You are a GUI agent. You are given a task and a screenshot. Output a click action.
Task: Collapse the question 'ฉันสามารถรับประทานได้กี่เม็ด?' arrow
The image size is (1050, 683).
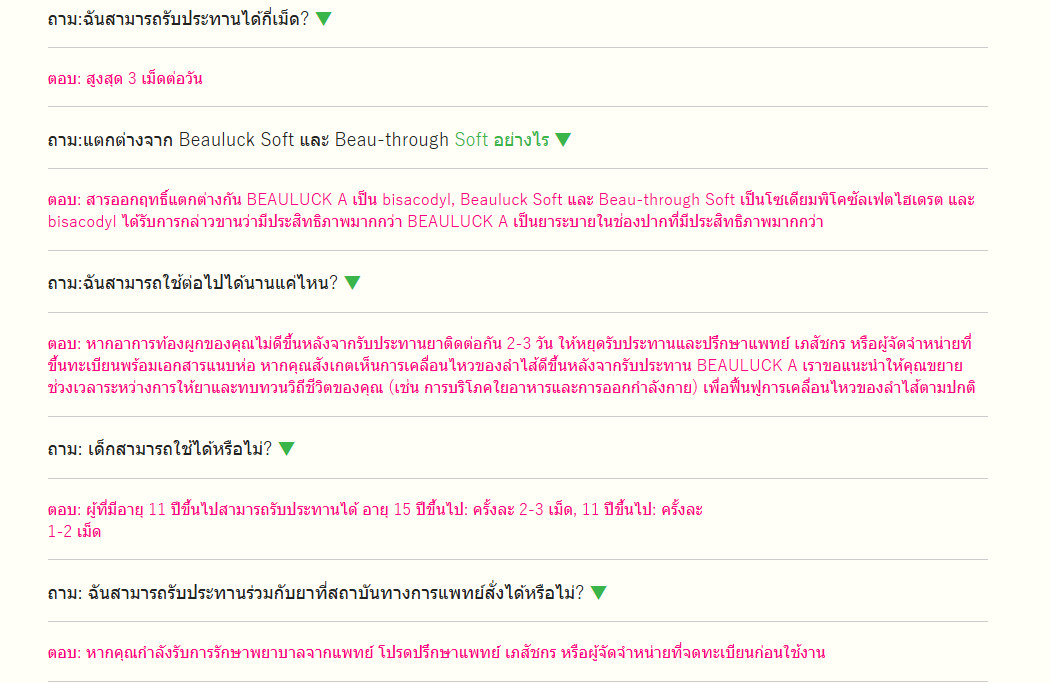click(323, 19)
